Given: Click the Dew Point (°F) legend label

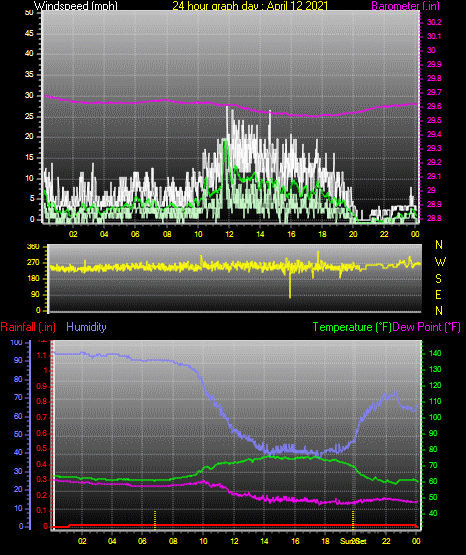Looking at the screenshot, I should click(x=427, y=327).
